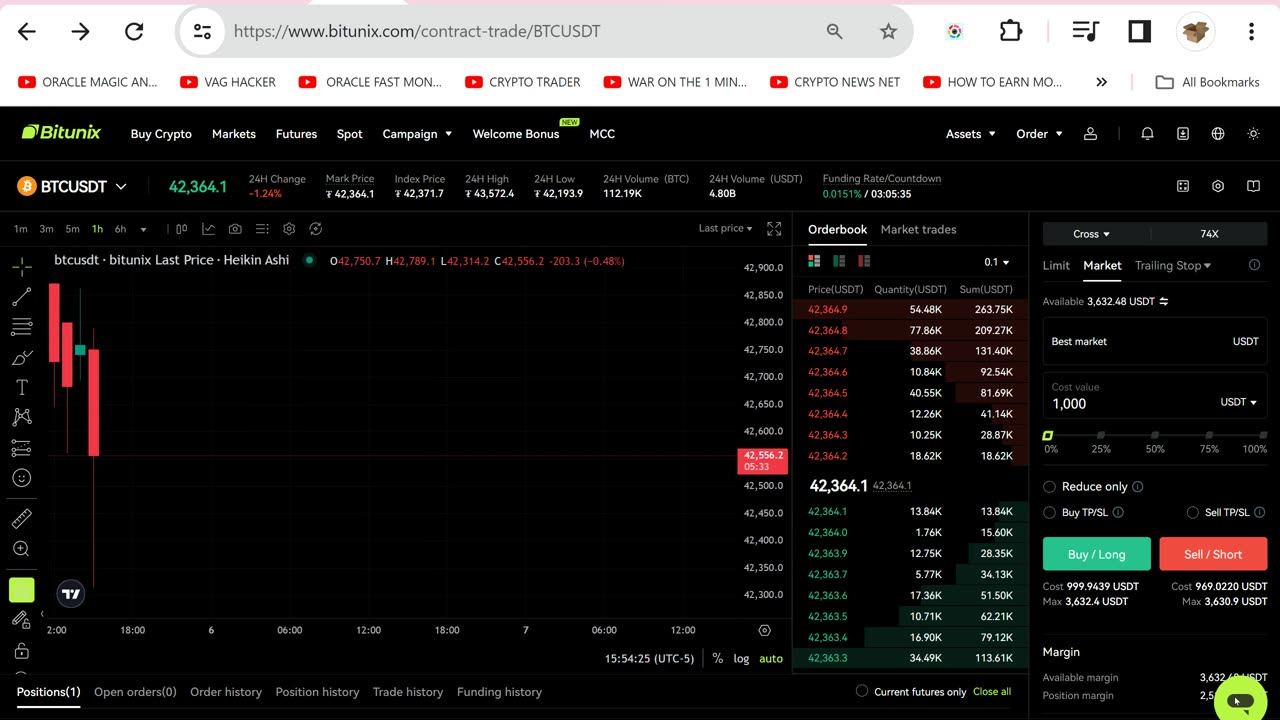Open the Trailing Stop order type dropdown
The width and height of the screenshot is (1280, 720).
[x=1173, y=265]
